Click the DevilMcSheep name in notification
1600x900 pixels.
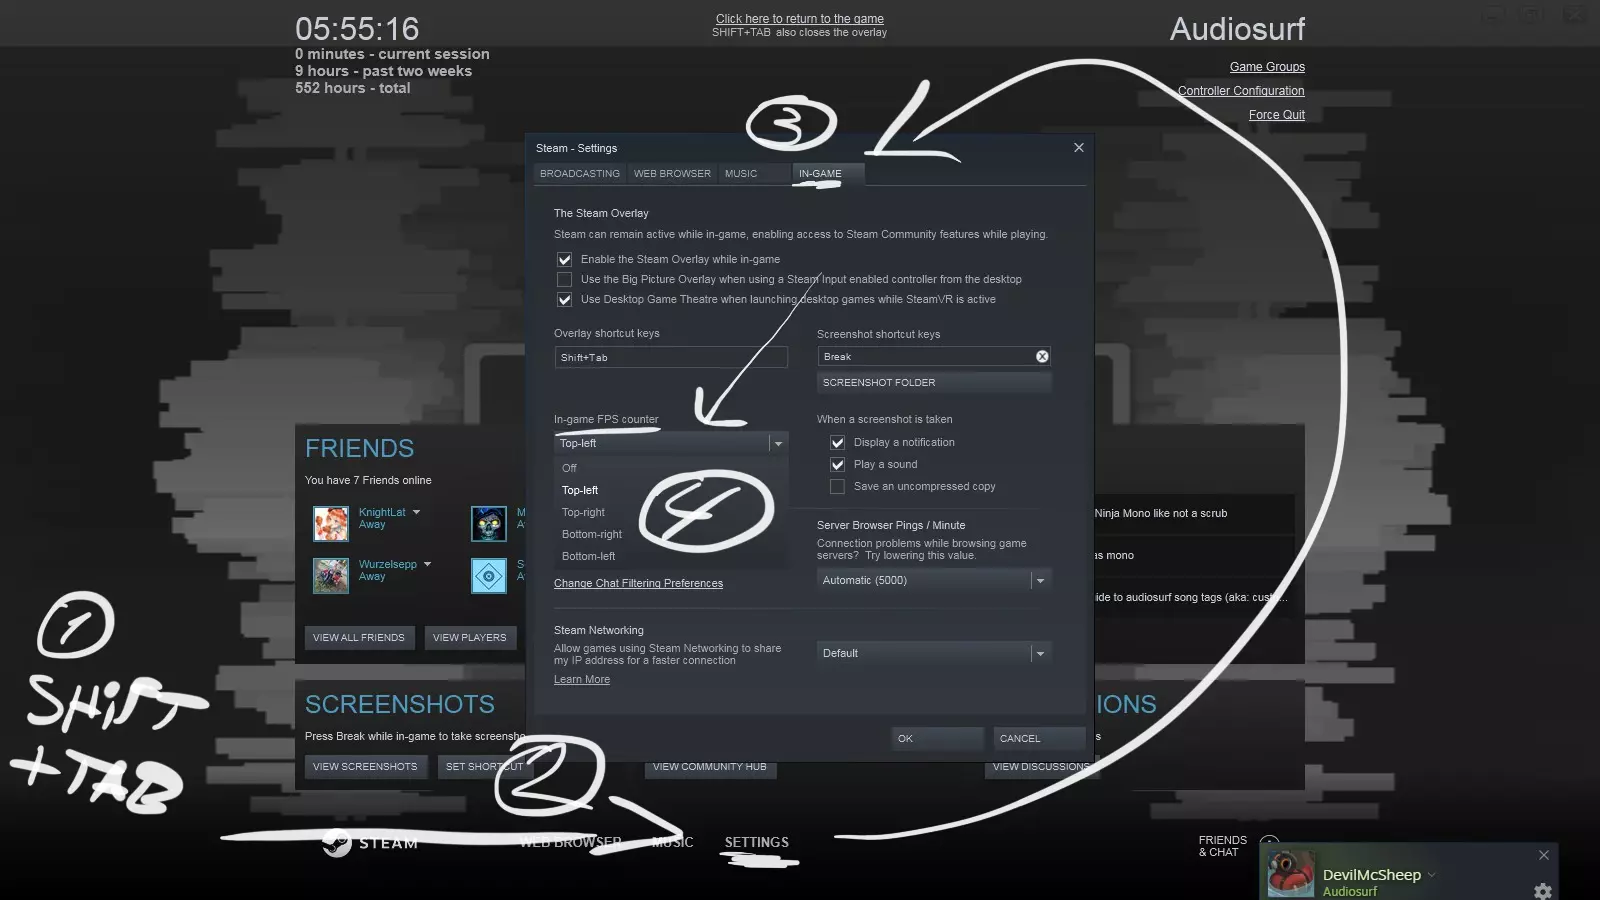pyautogui.click(x=1372, y=875)
